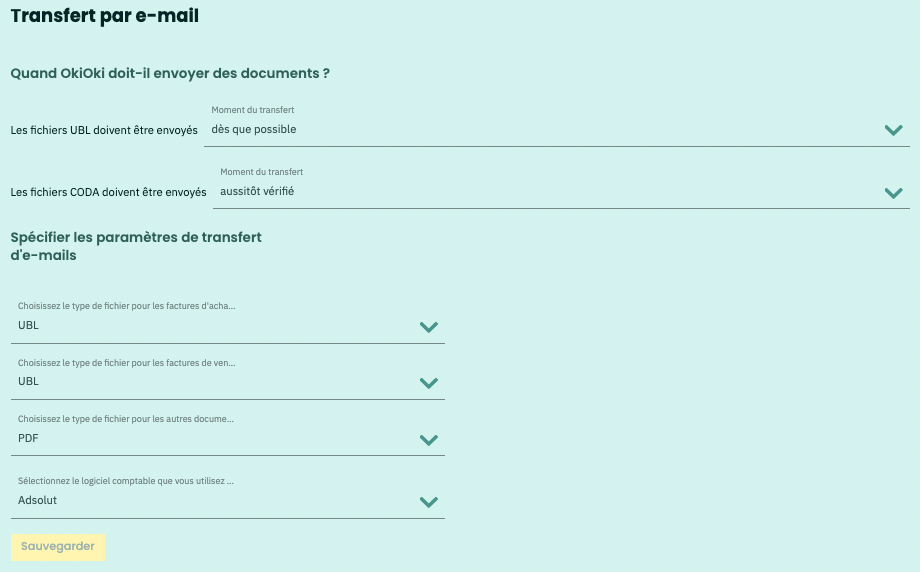Click "Moment du transfert" label above aussitôt vérifié
The image size is (920, 572).
tap(262, 172)
